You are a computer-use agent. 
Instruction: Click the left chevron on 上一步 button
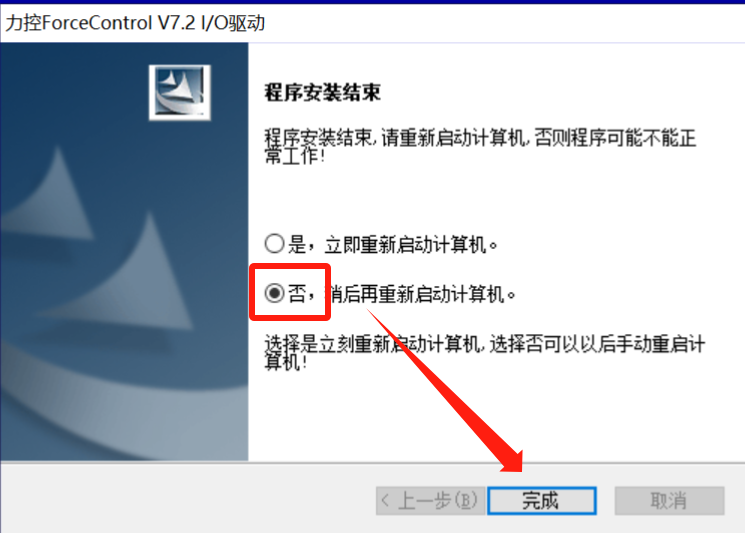click(x=385, y=500)
